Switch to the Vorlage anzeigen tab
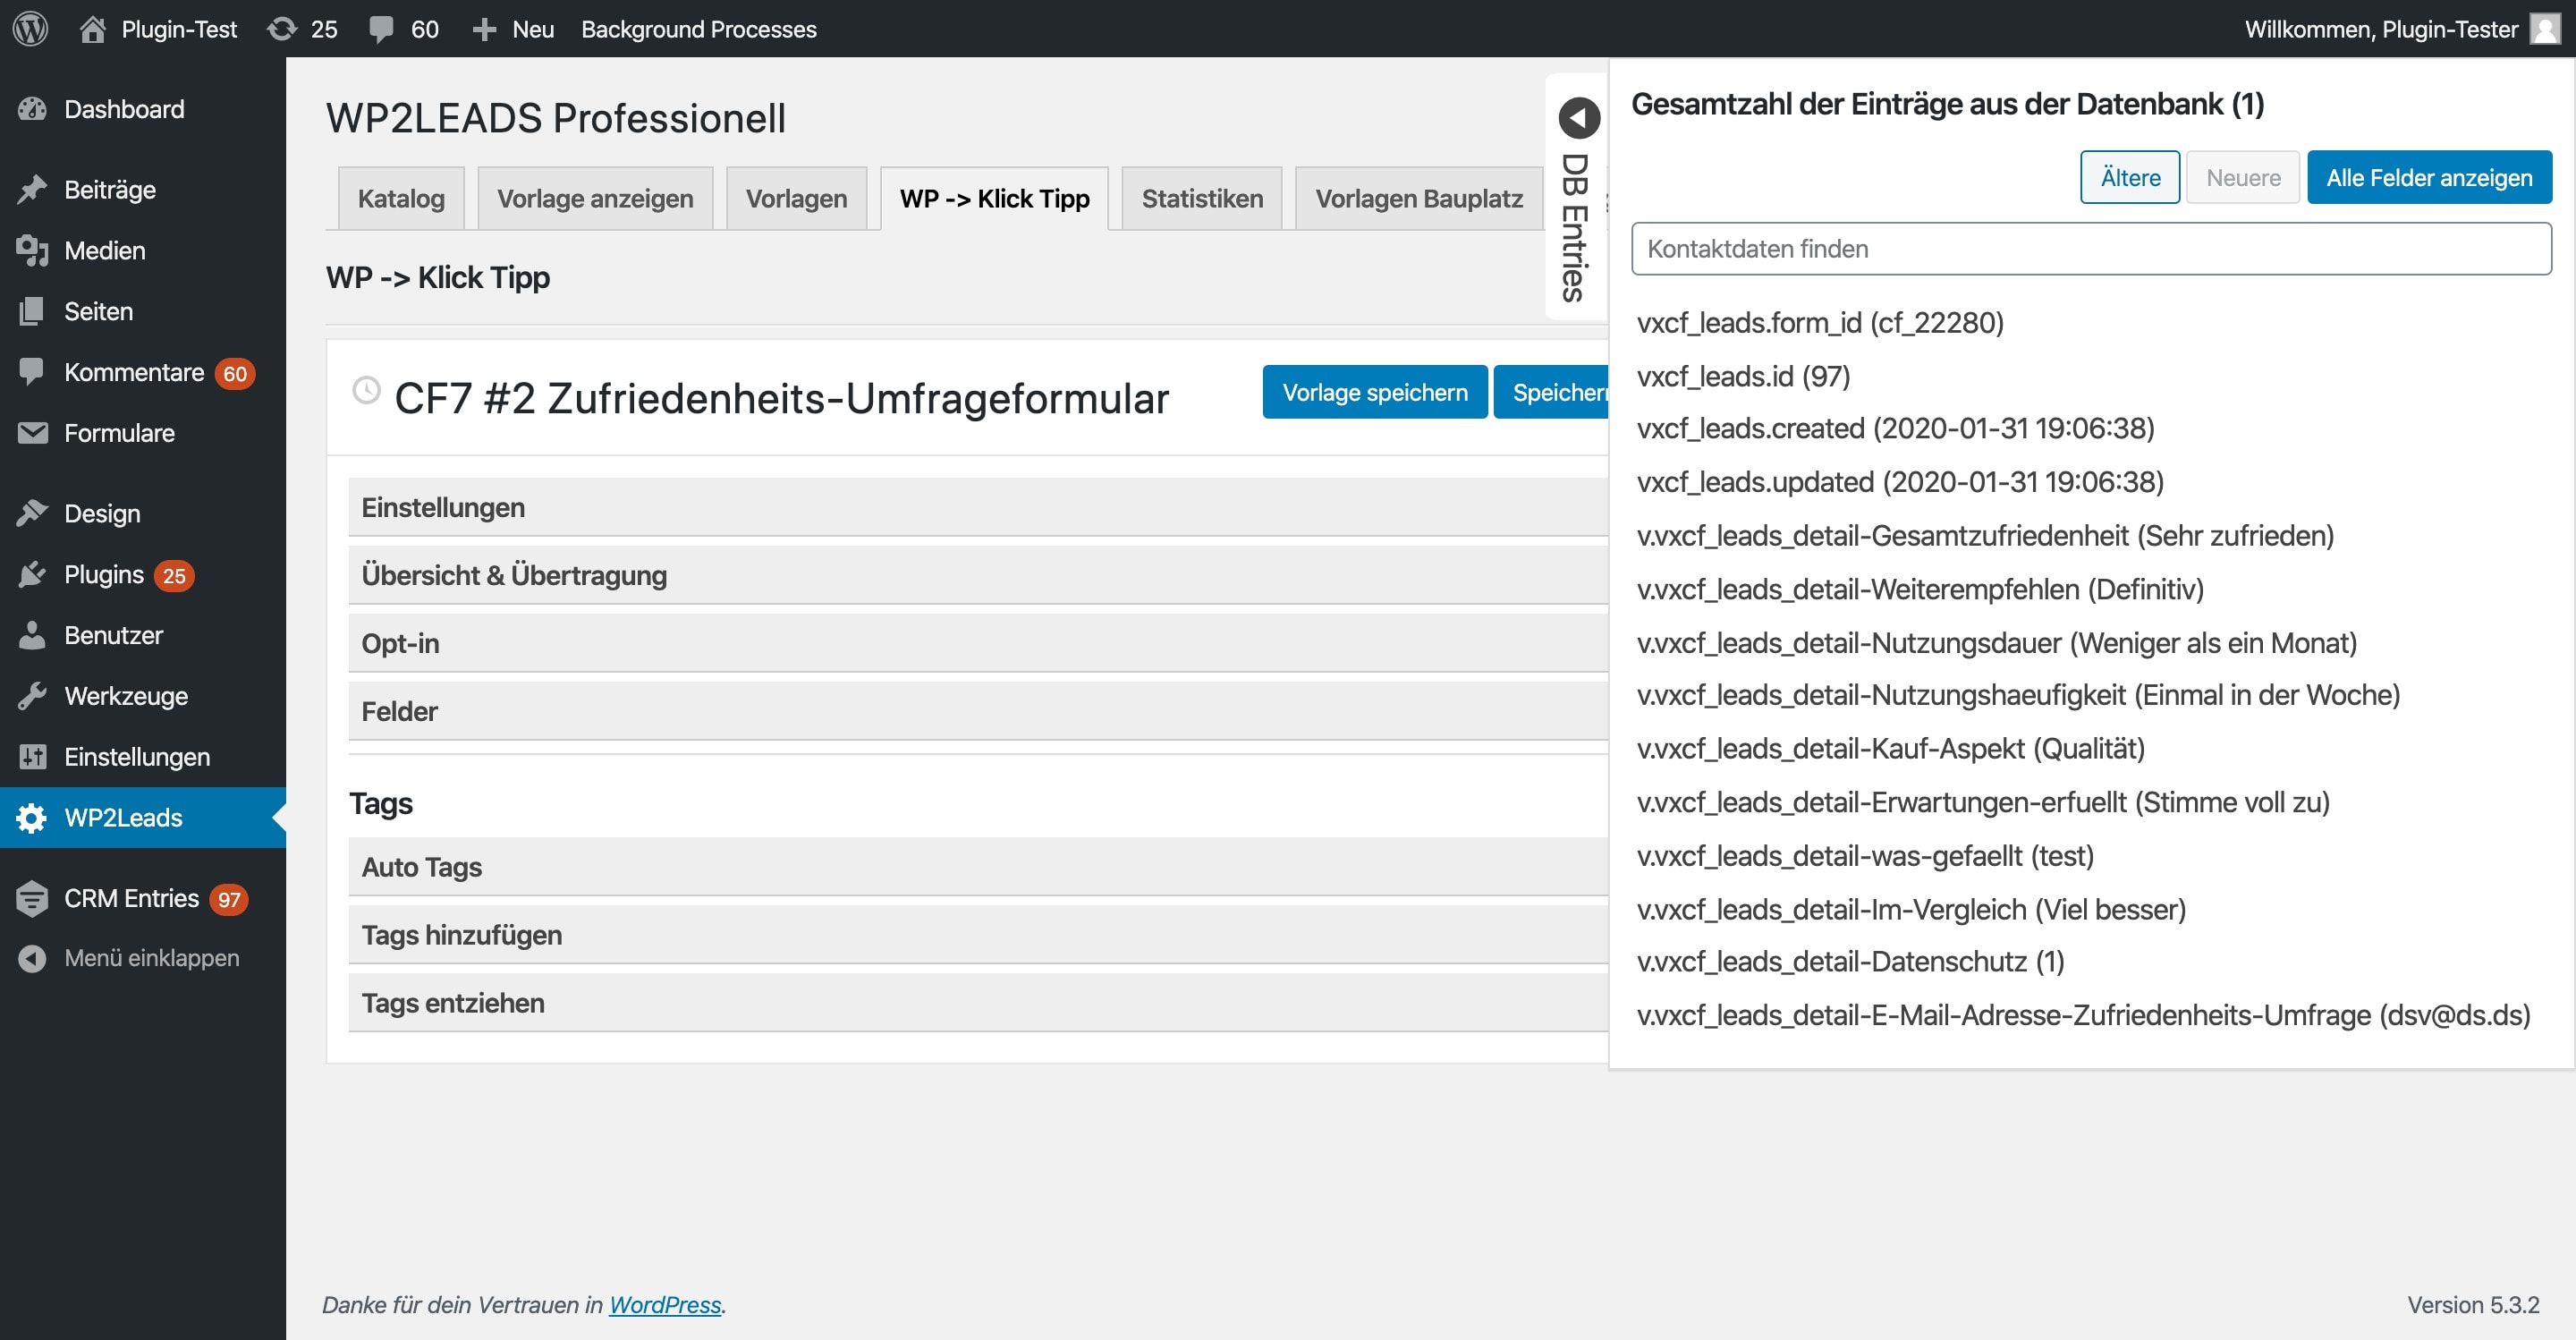The width and height of the screenshot is (2576, 1340). click(x=595, y=198)
